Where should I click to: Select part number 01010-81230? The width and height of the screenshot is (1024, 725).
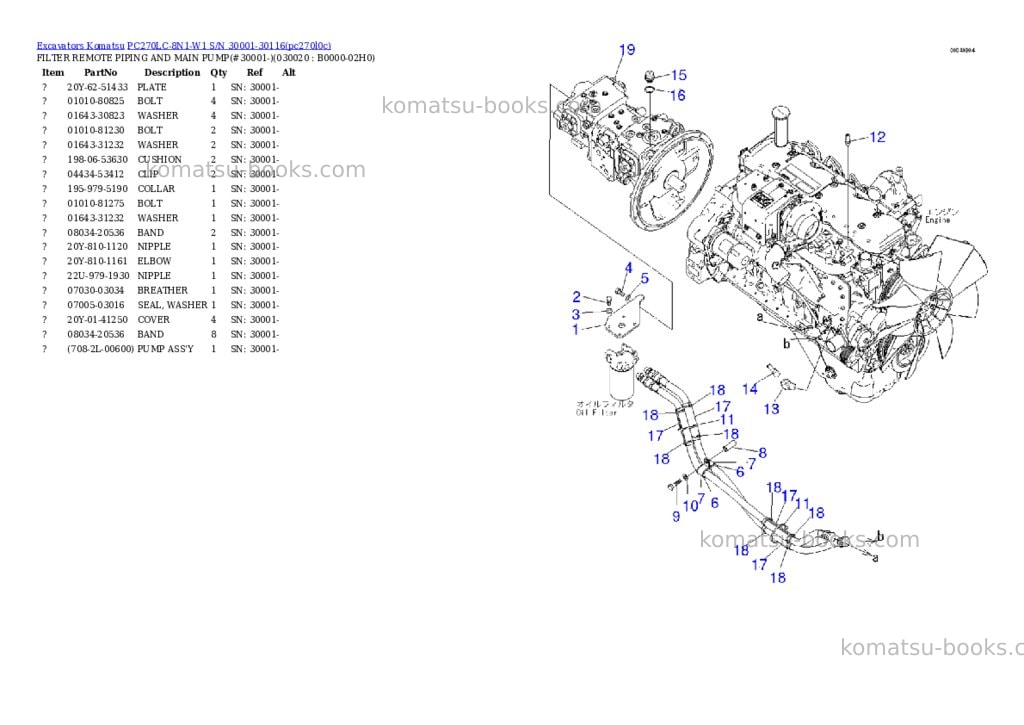[95, 130]
